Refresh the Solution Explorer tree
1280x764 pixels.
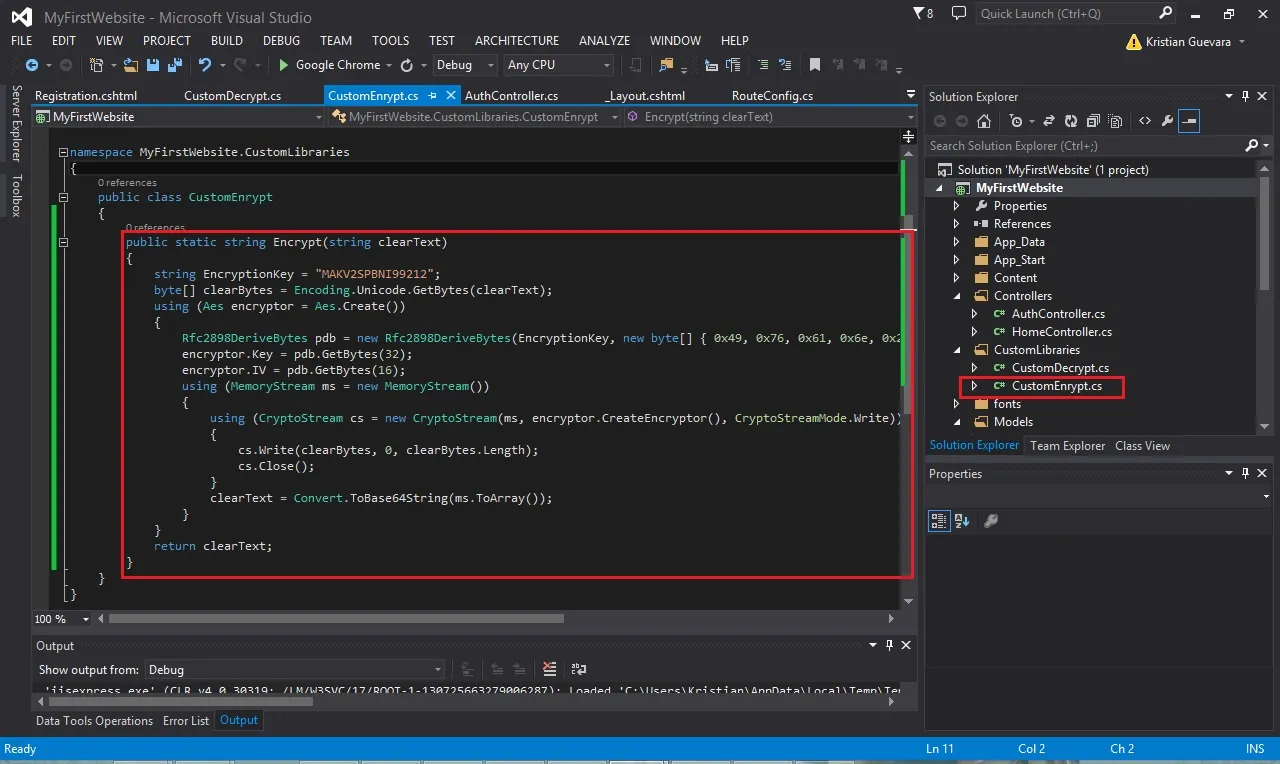coord(1071,121)
